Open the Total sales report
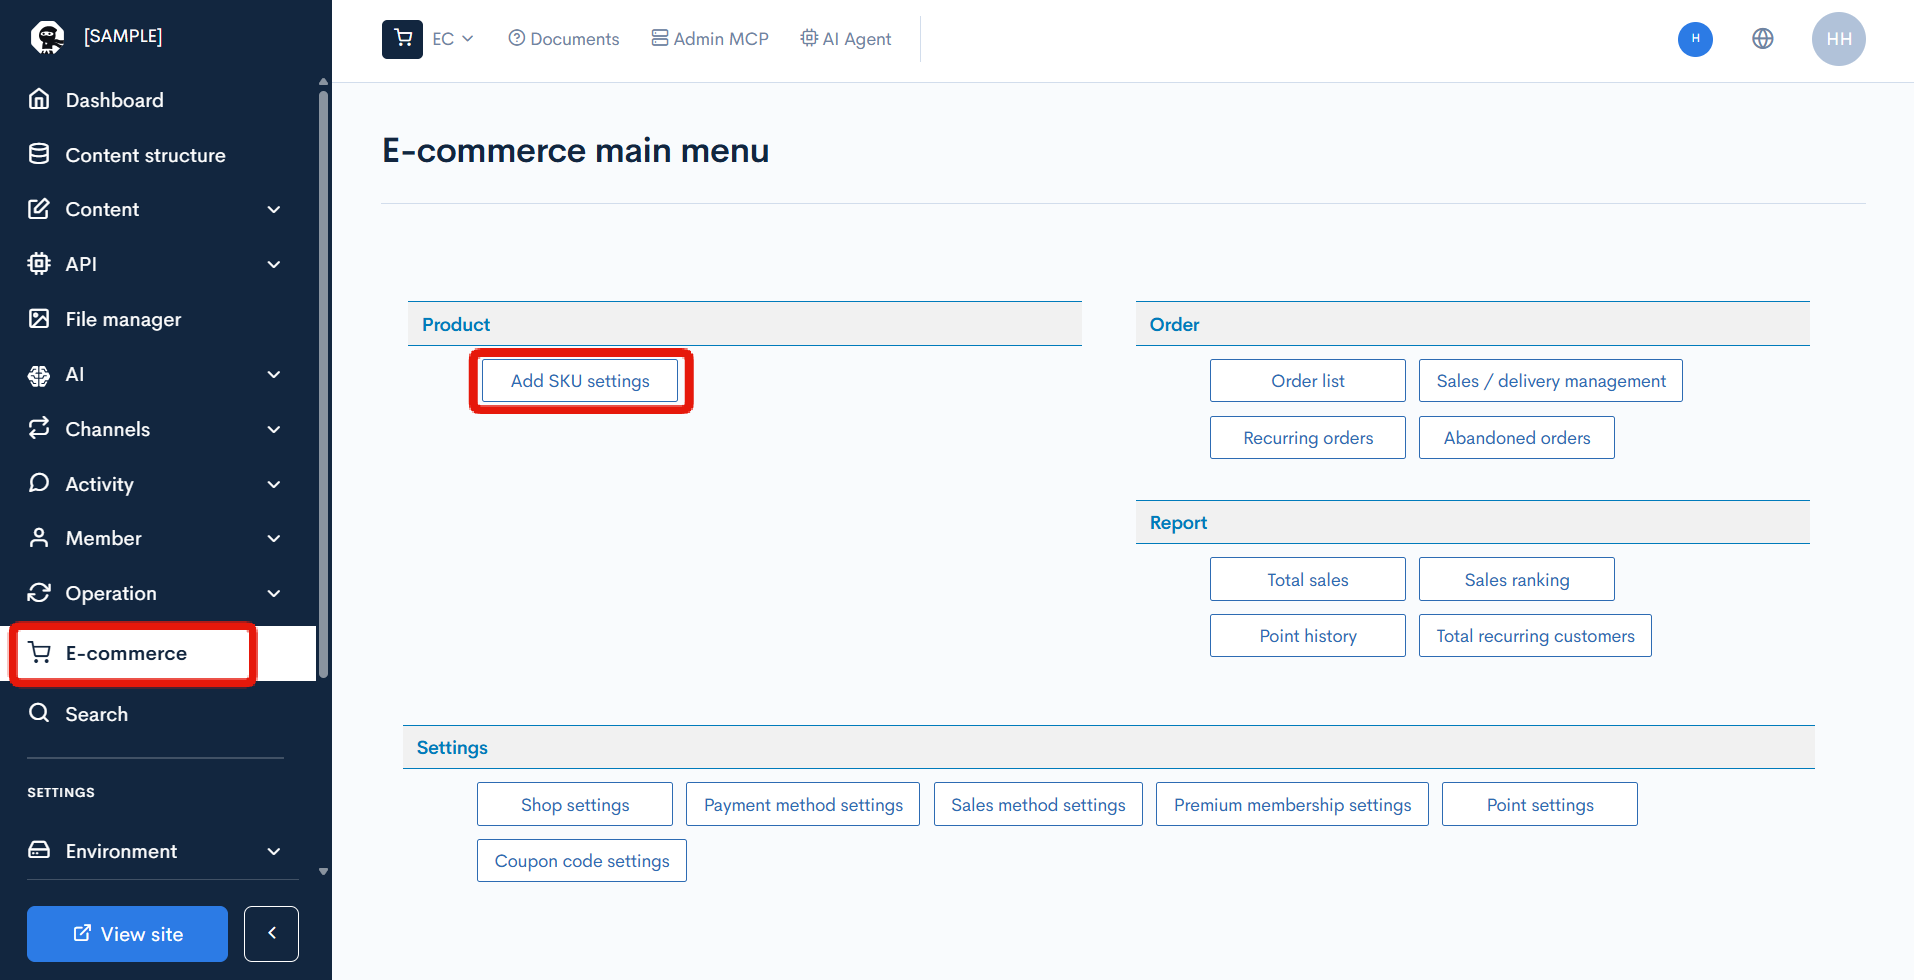The height and width of the screenshot is (980, 1914). coord(1307,579)
